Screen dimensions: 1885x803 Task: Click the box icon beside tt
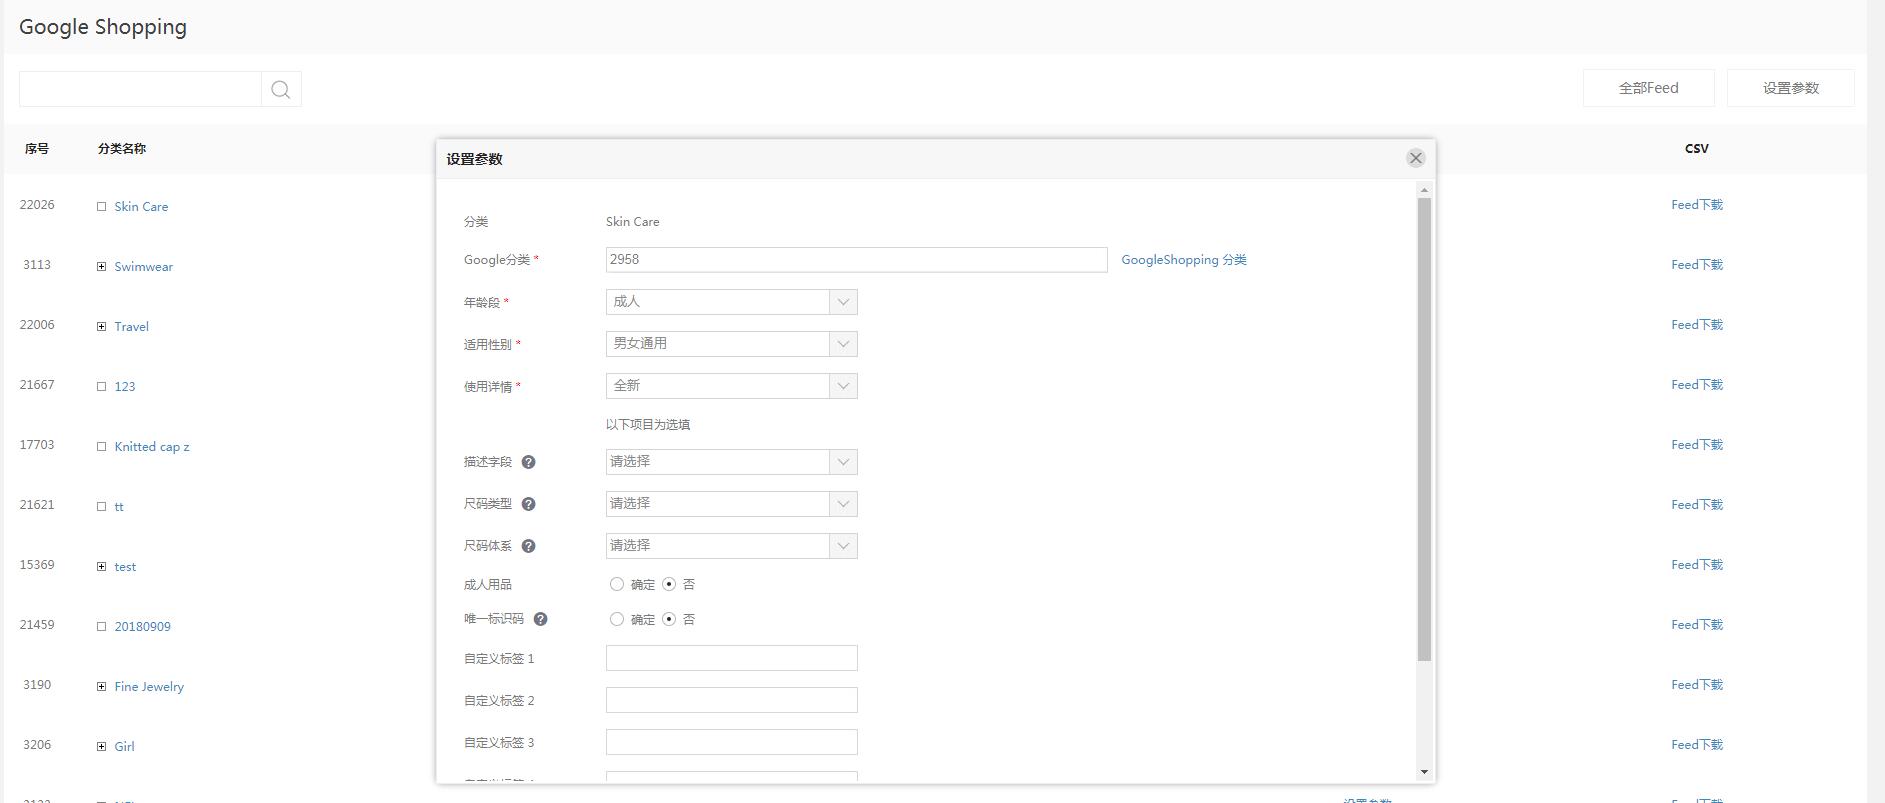pyautogui.click(x=101, y=506)
